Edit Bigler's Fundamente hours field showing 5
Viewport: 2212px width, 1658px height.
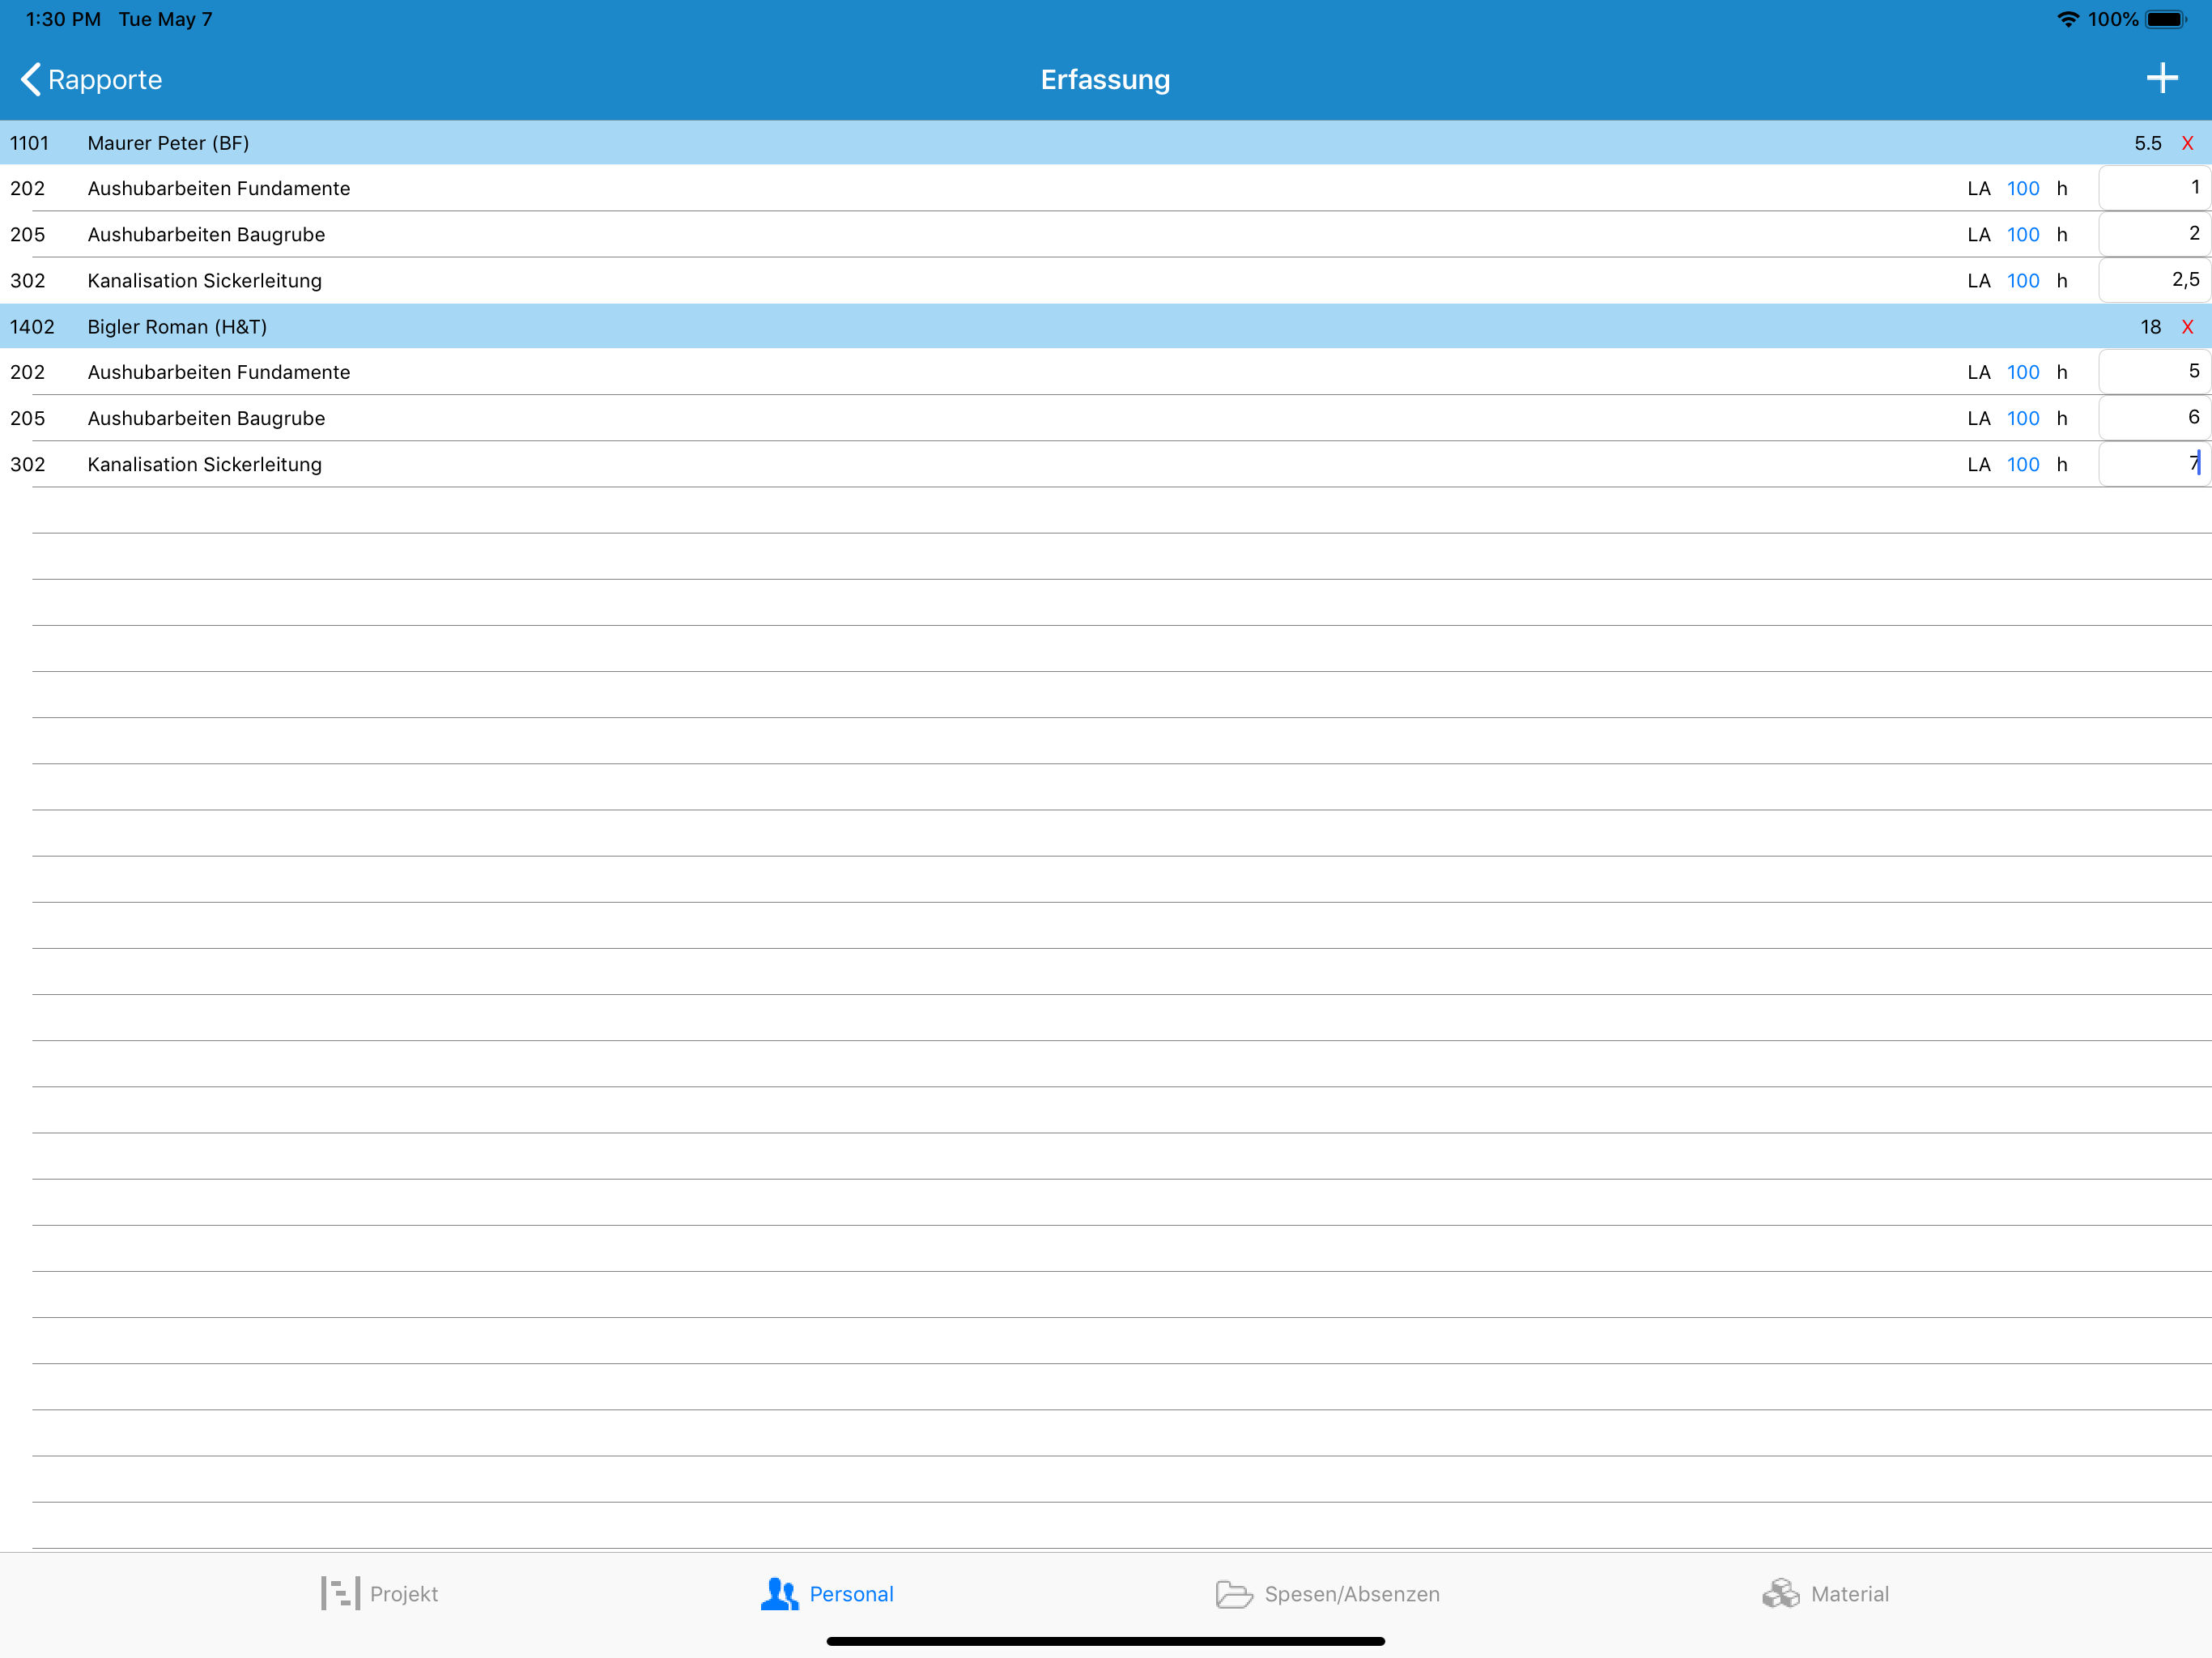click(x=2154, y=372)
